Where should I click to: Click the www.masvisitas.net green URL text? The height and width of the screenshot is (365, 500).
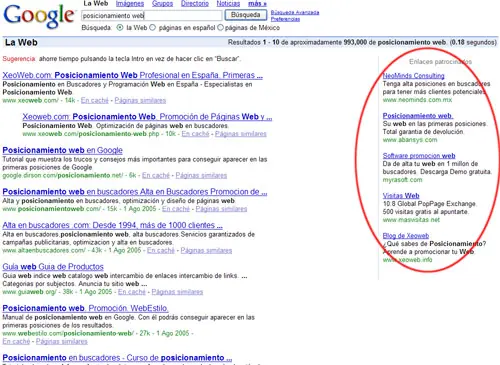(x=411, y=220)
